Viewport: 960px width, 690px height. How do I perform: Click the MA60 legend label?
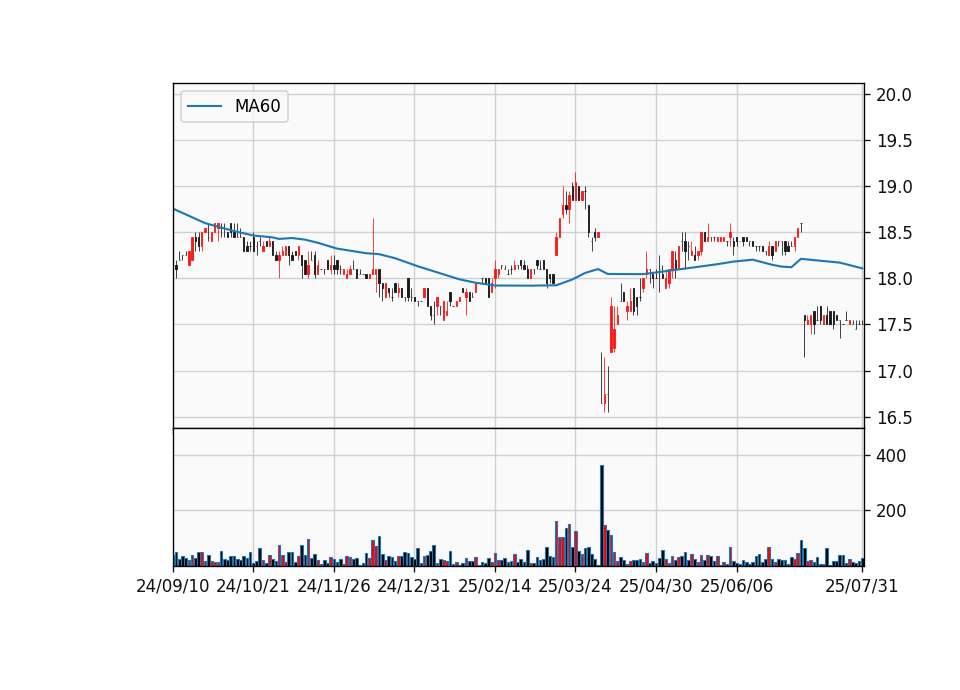[x=257, y=106]
